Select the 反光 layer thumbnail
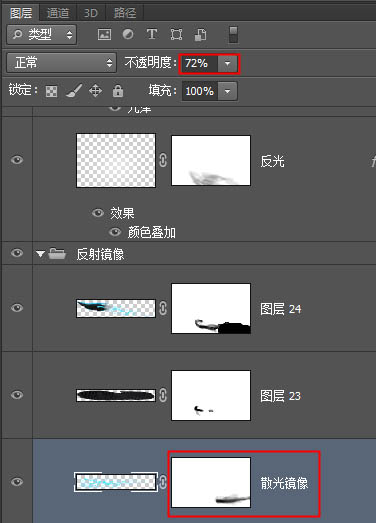376x523 pixels. pyautogui.click(x=116, y=160)
